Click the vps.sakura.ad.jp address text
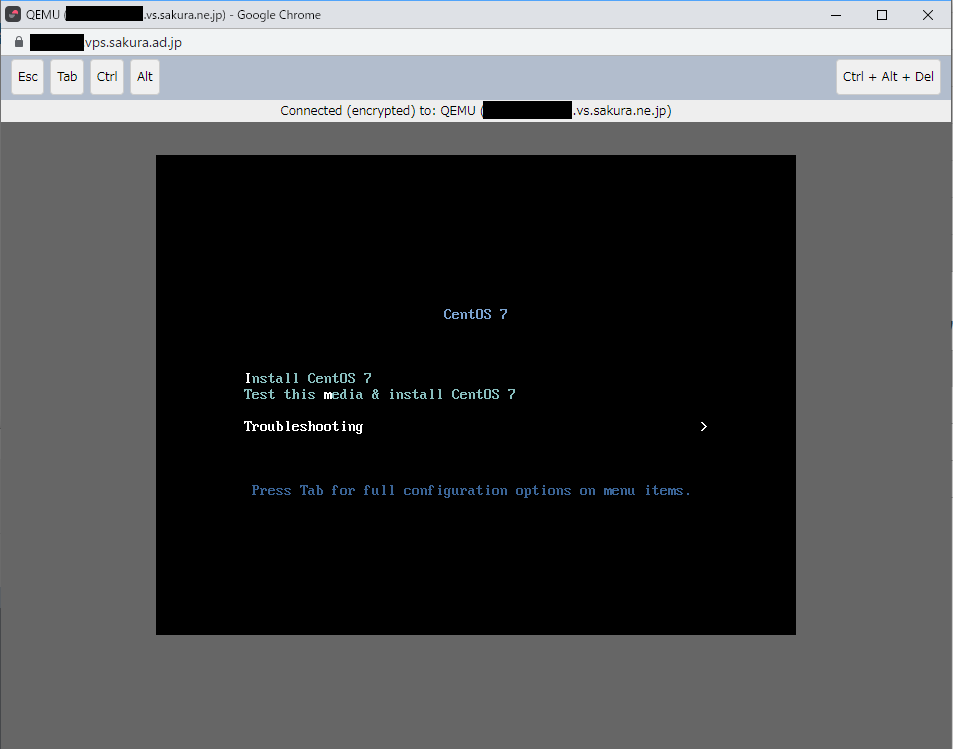This screenshot has width=953, height=749. click(133, 43)
